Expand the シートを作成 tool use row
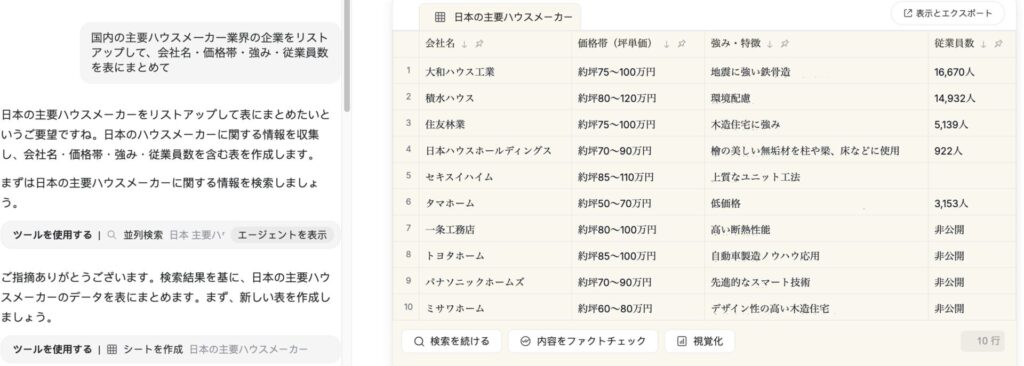Viewport: 1024px width, 366px height. point(170,350)
